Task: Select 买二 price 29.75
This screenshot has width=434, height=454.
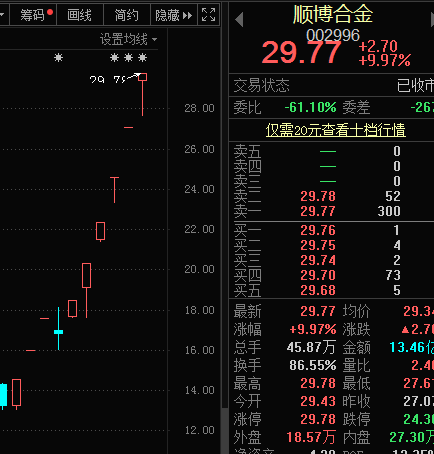Action: pyautogui.click(x=318, y=245)
